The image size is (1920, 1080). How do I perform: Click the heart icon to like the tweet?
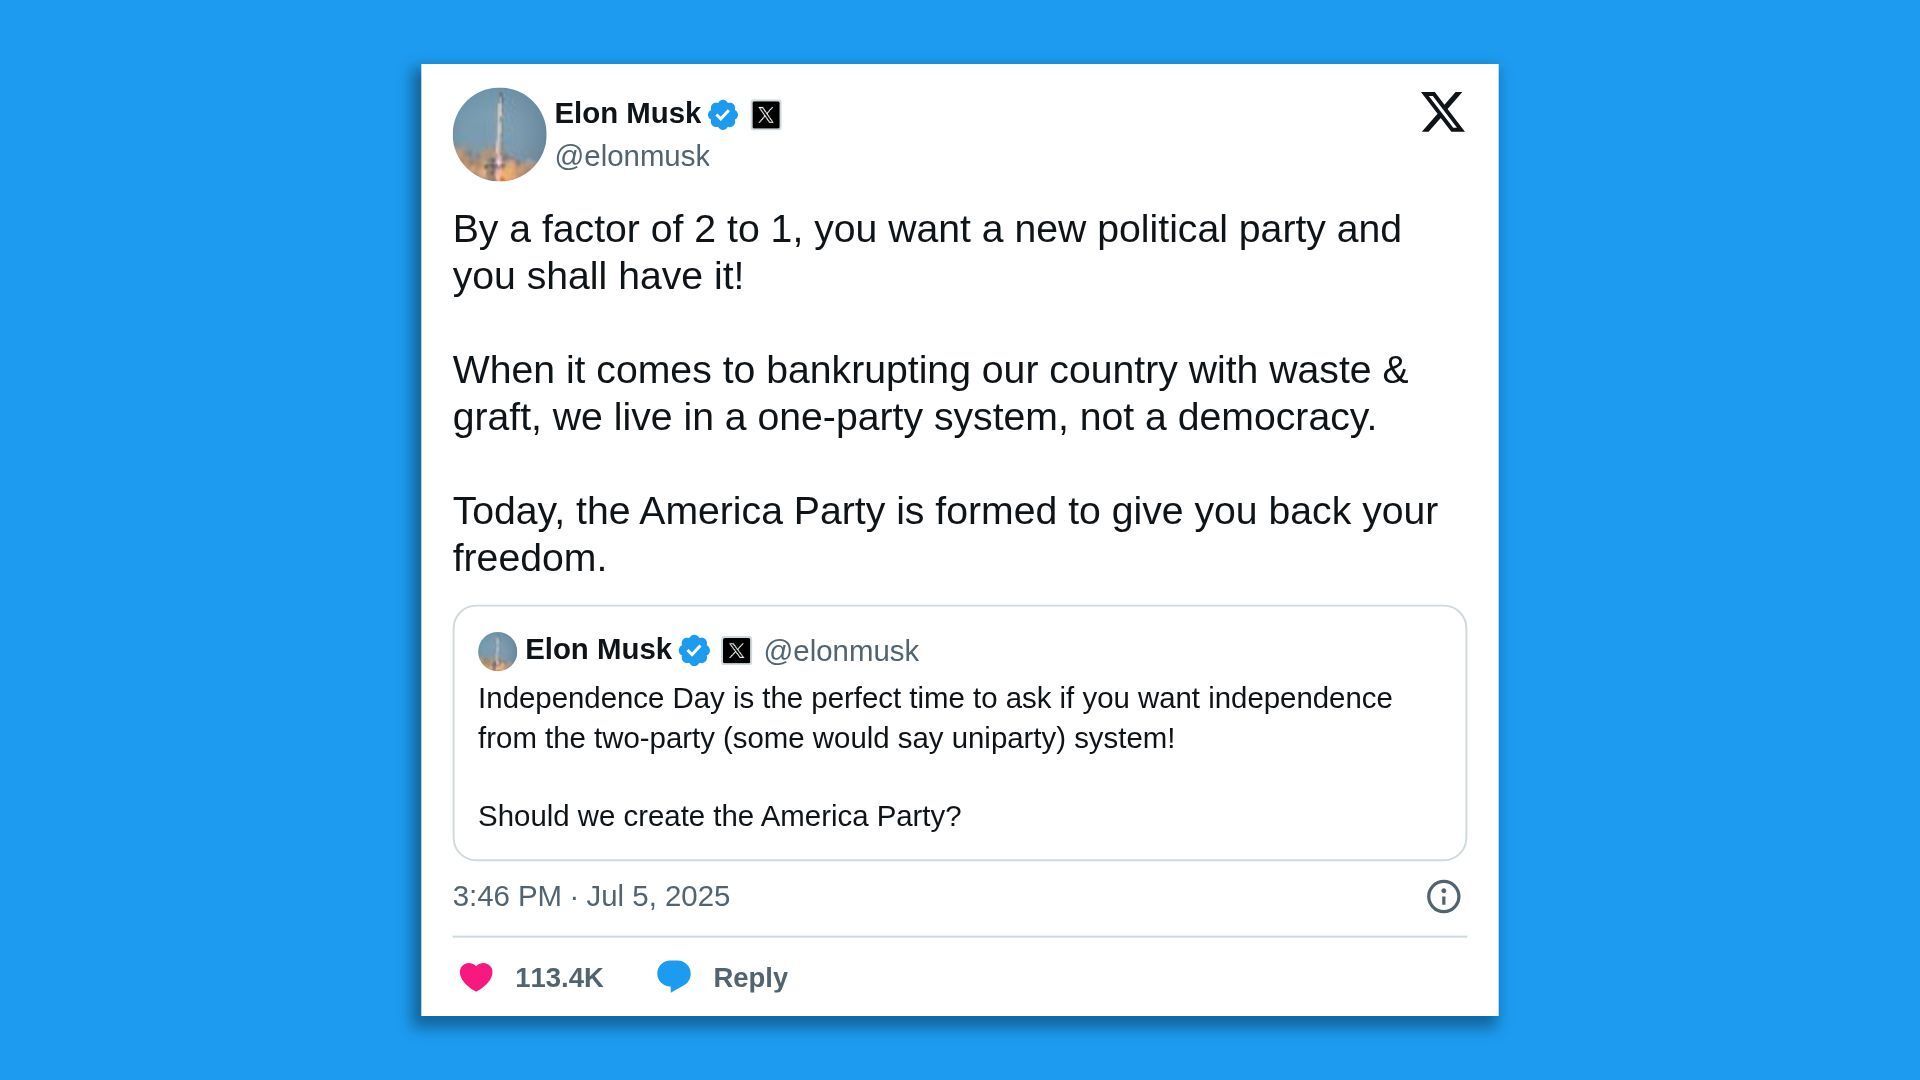pos(477,977)
